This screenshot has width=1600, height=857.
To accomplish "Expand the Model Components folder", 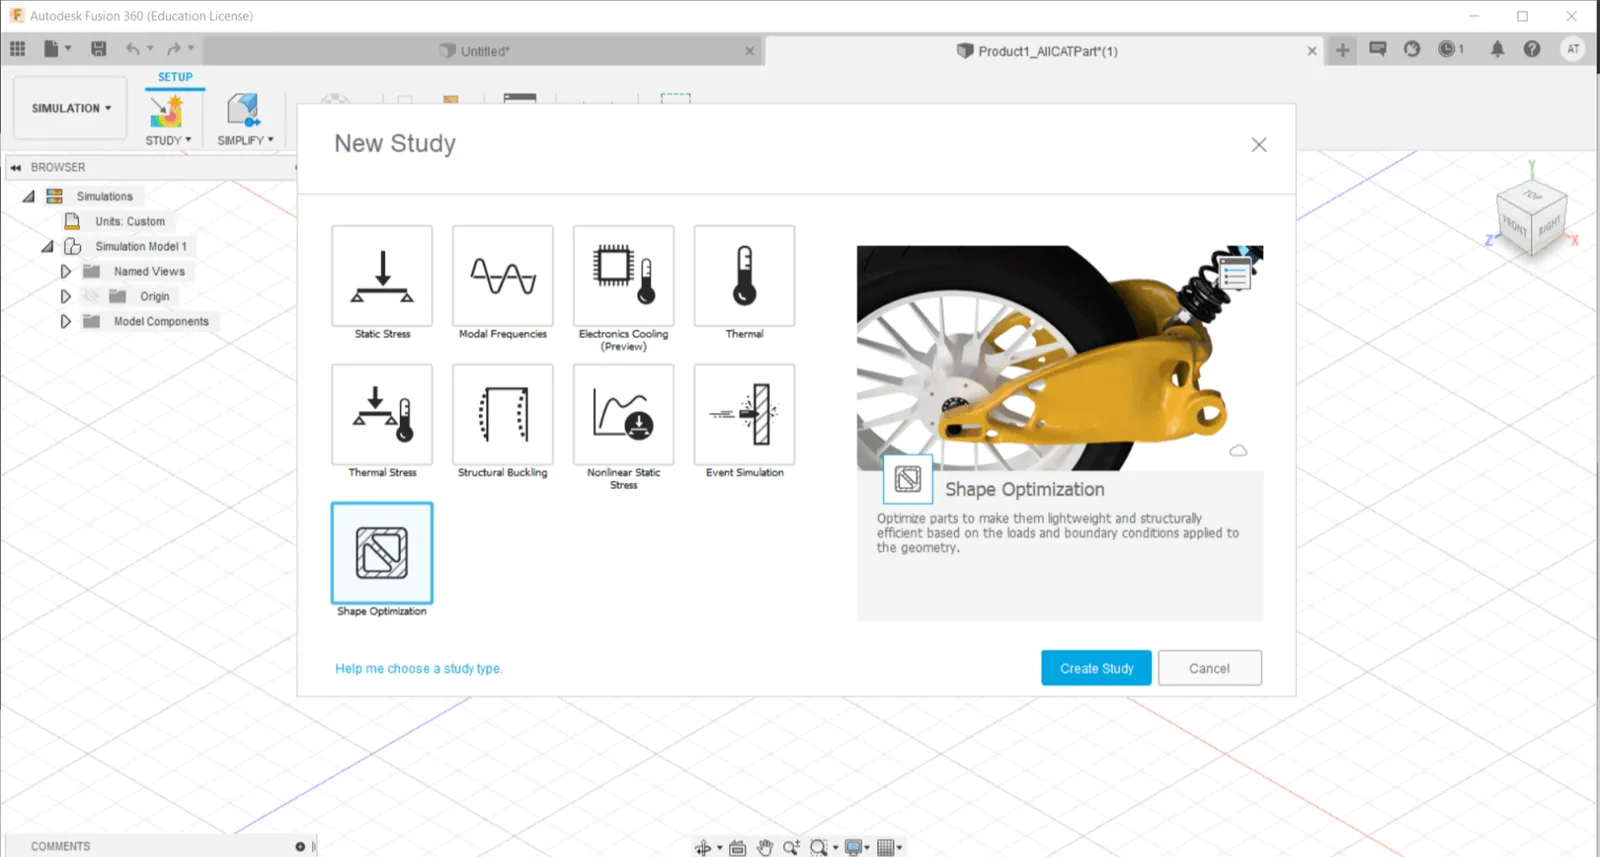I will tap(66, 321).
